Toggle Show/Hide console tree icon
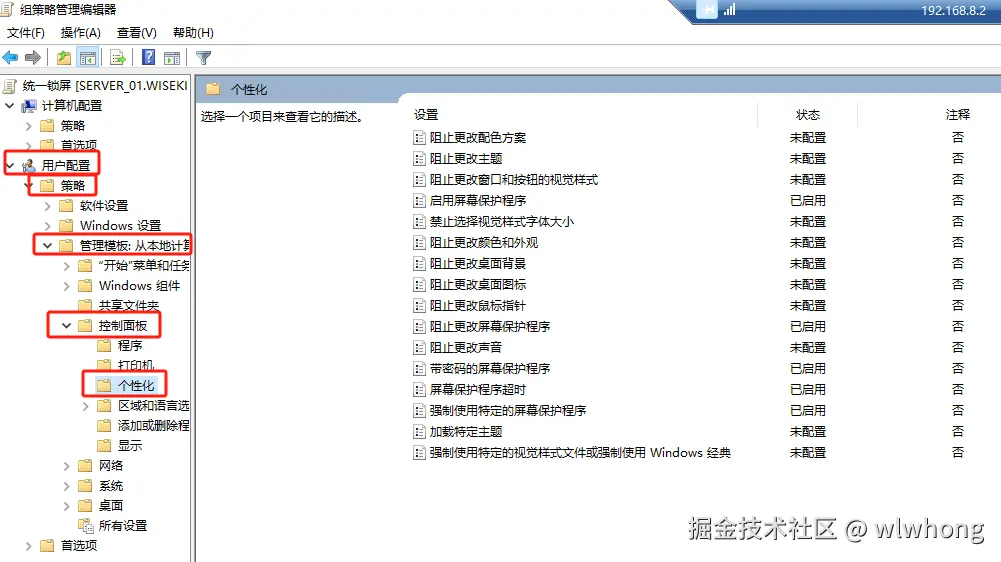 (87, 58)
